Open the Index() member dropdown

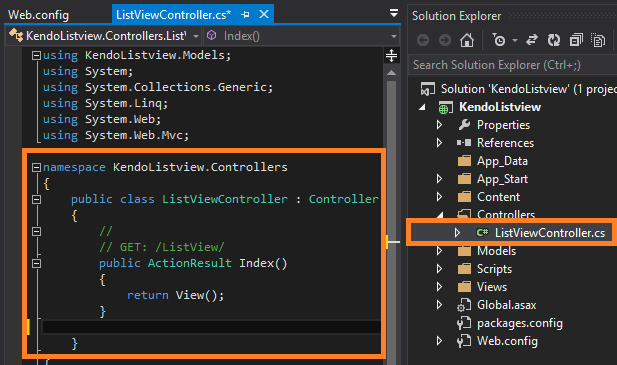click(301, 36)
